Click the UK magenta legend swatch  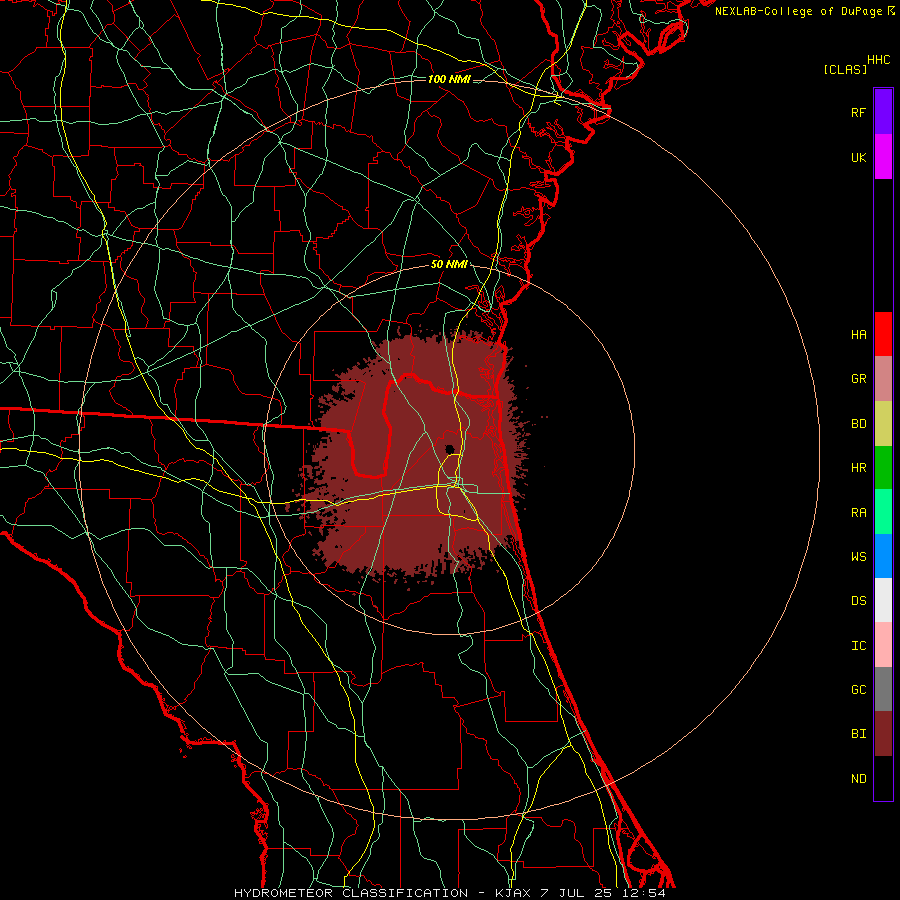[x=883, y=157]
